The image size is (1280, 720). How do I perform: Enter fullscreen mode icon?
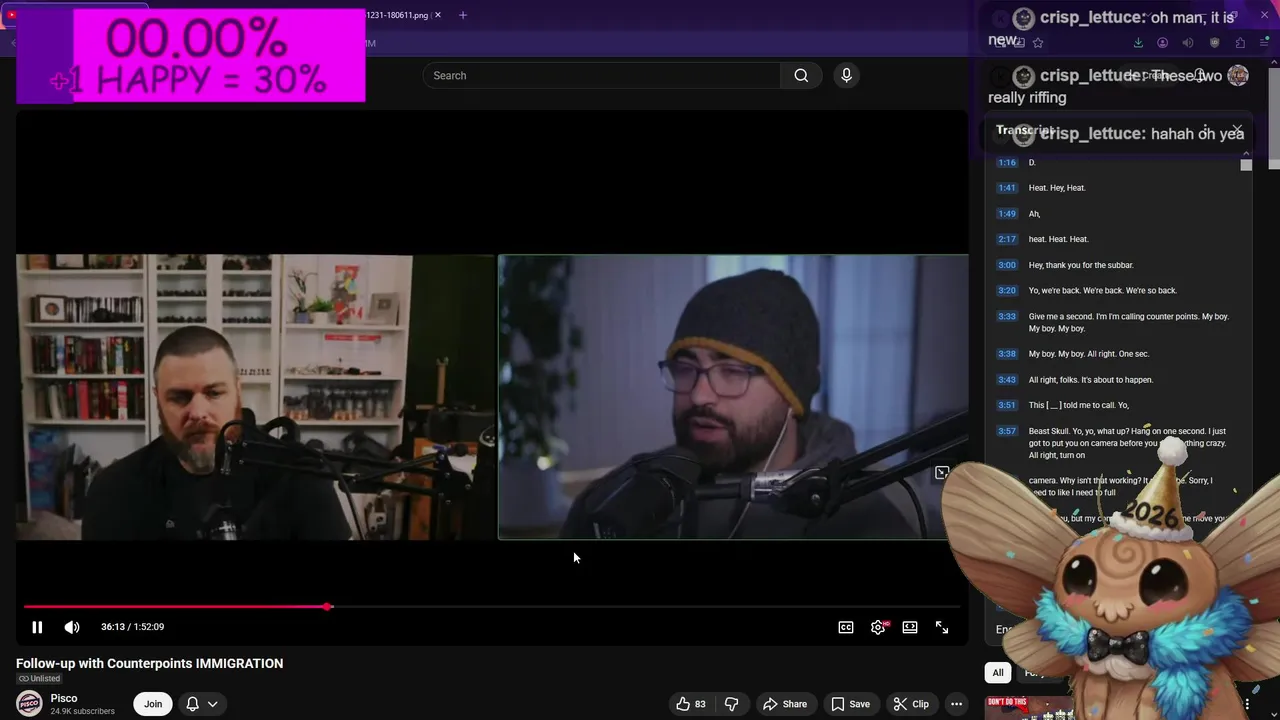(x=942, y=627)
